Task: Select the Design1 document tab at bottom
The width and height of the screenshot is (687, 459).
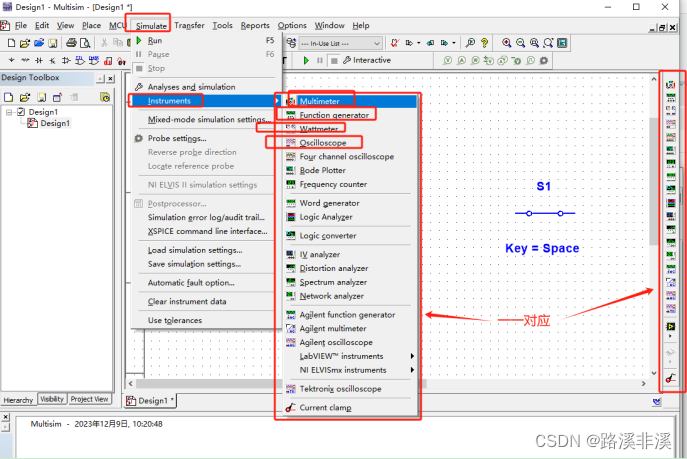Action: [x=151, y=400]
